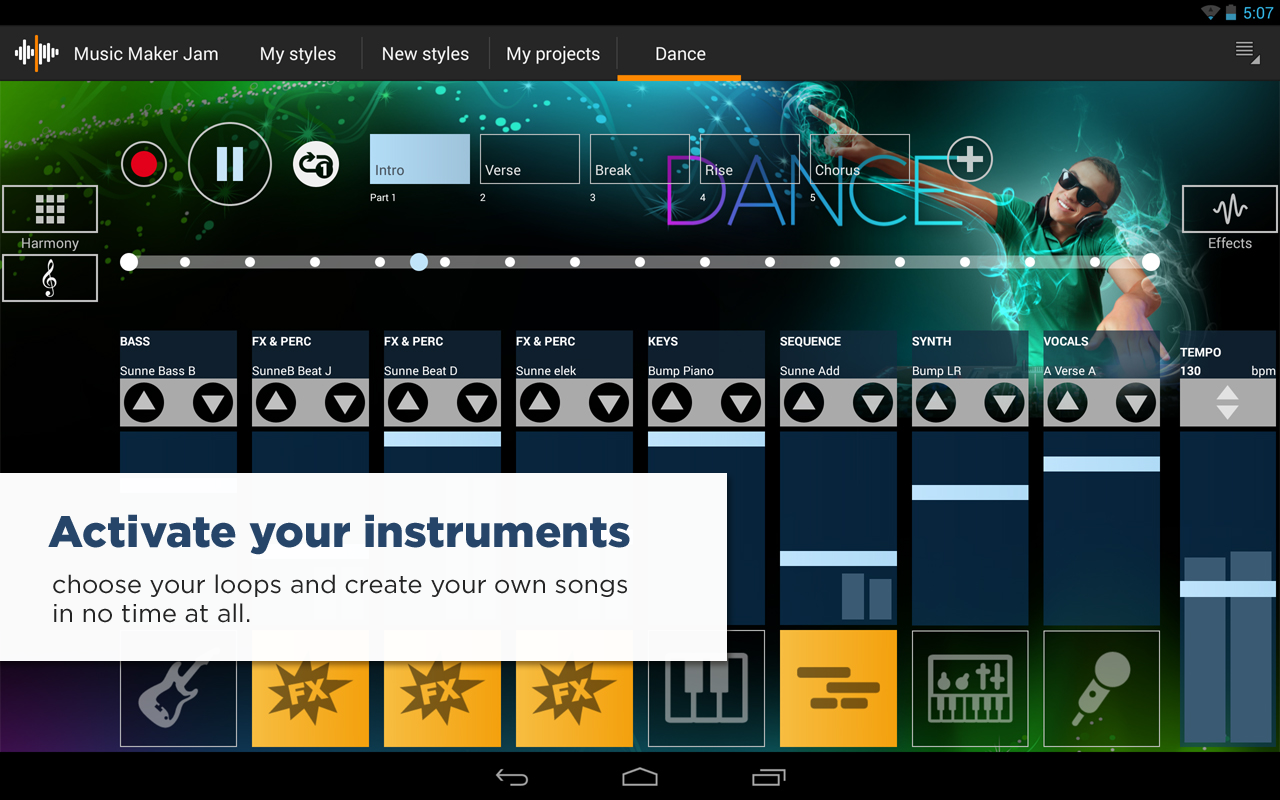Select the Intro part
This screenshot has height=800, width=1280.
[420, 159]
